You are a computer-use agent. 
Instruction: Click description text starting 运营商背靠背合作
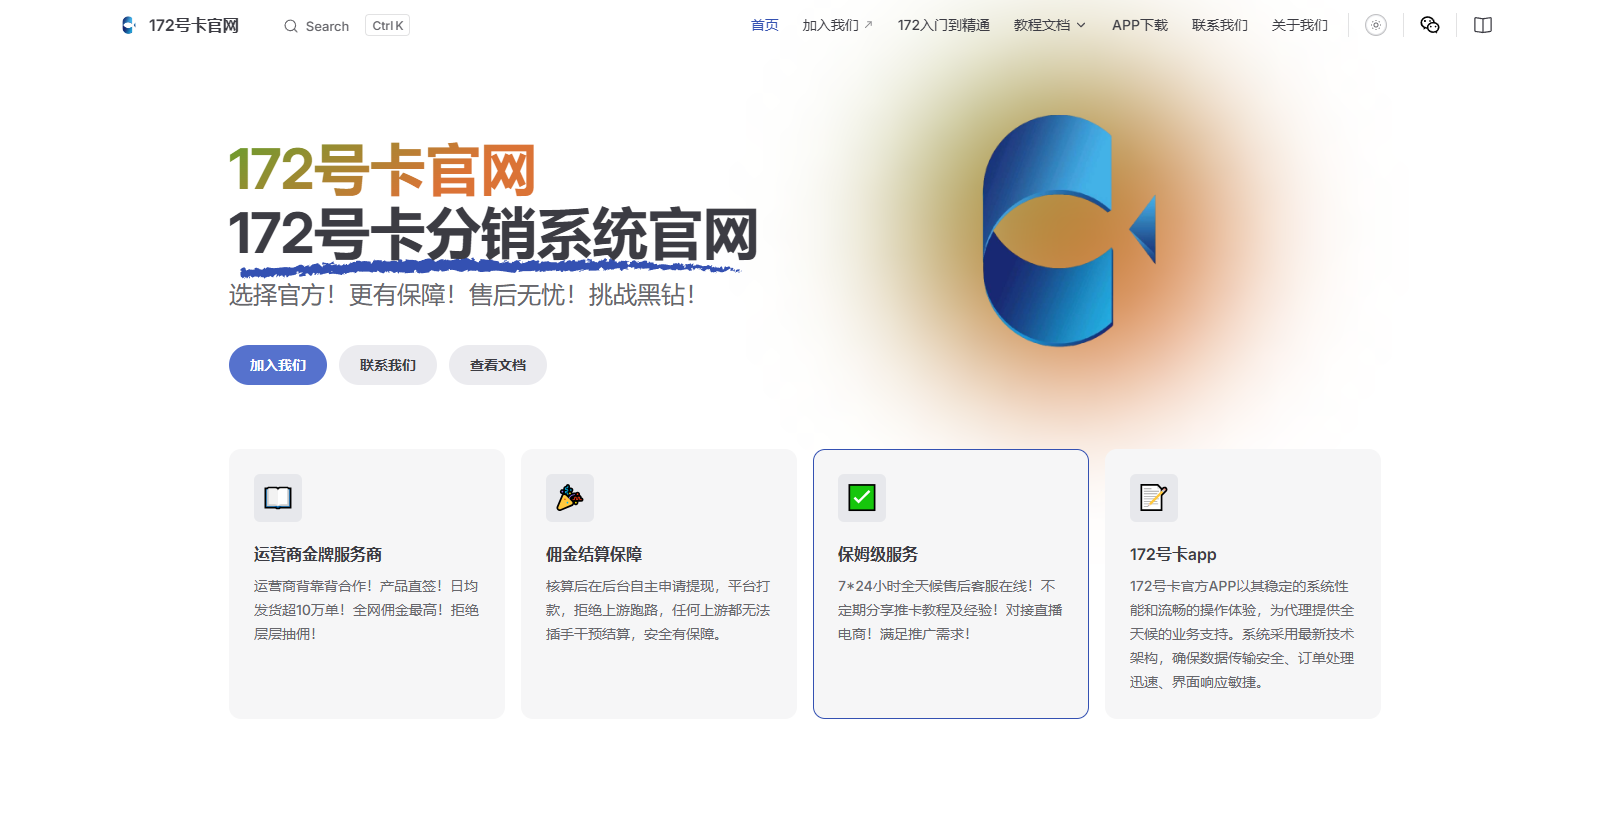(x=367, y=610)
